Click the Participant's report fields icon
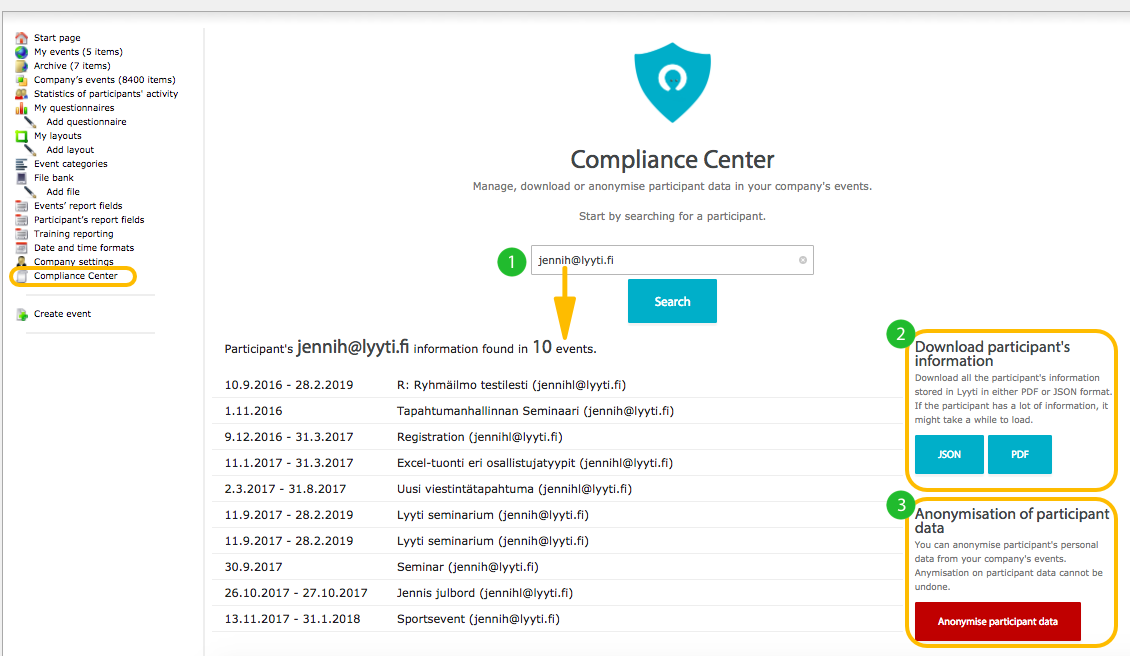 [x=22, y=220]
